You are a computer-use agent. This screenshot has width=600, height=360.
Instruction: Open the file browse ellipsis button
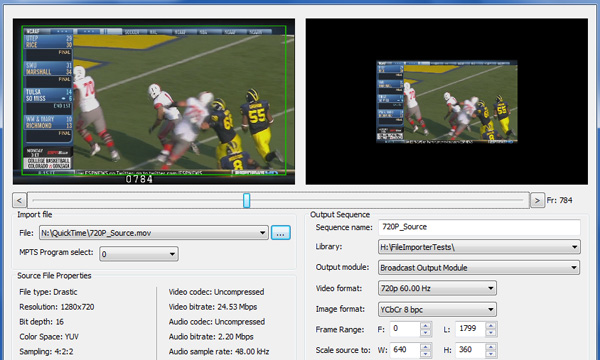(x=280, y=233)
